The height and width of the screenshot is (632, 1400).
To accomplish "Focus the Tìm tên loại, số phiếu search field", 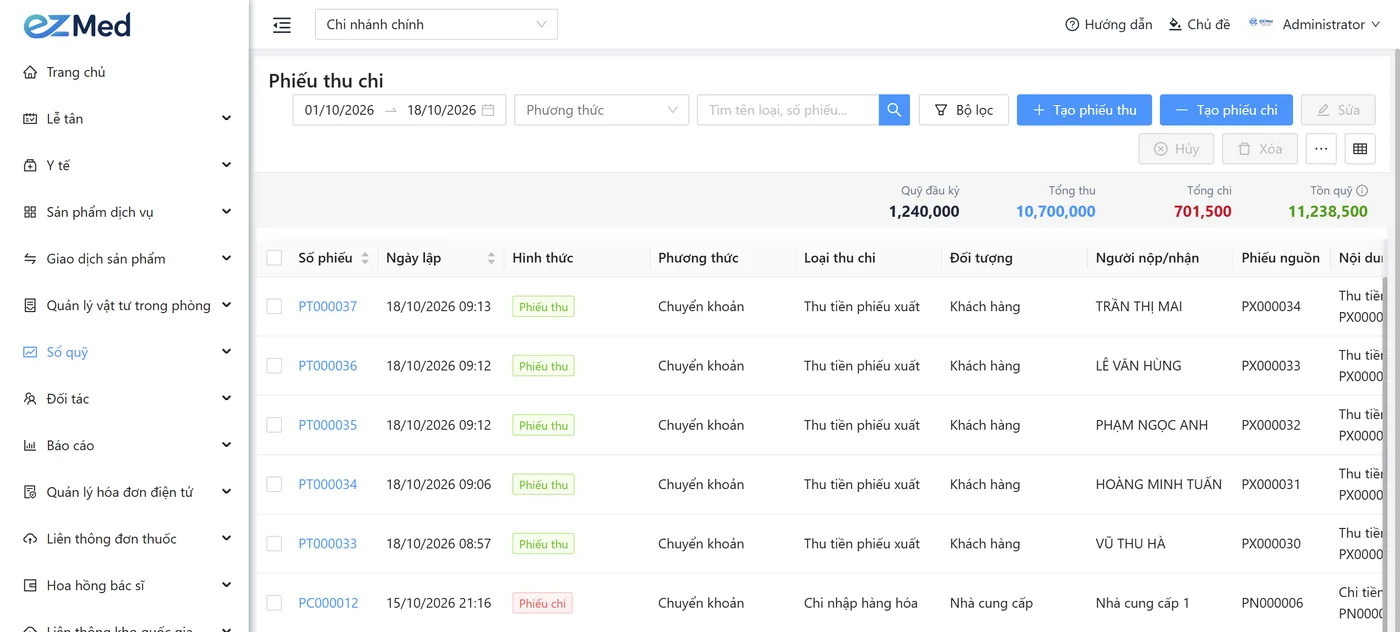I will click(788, 110).
